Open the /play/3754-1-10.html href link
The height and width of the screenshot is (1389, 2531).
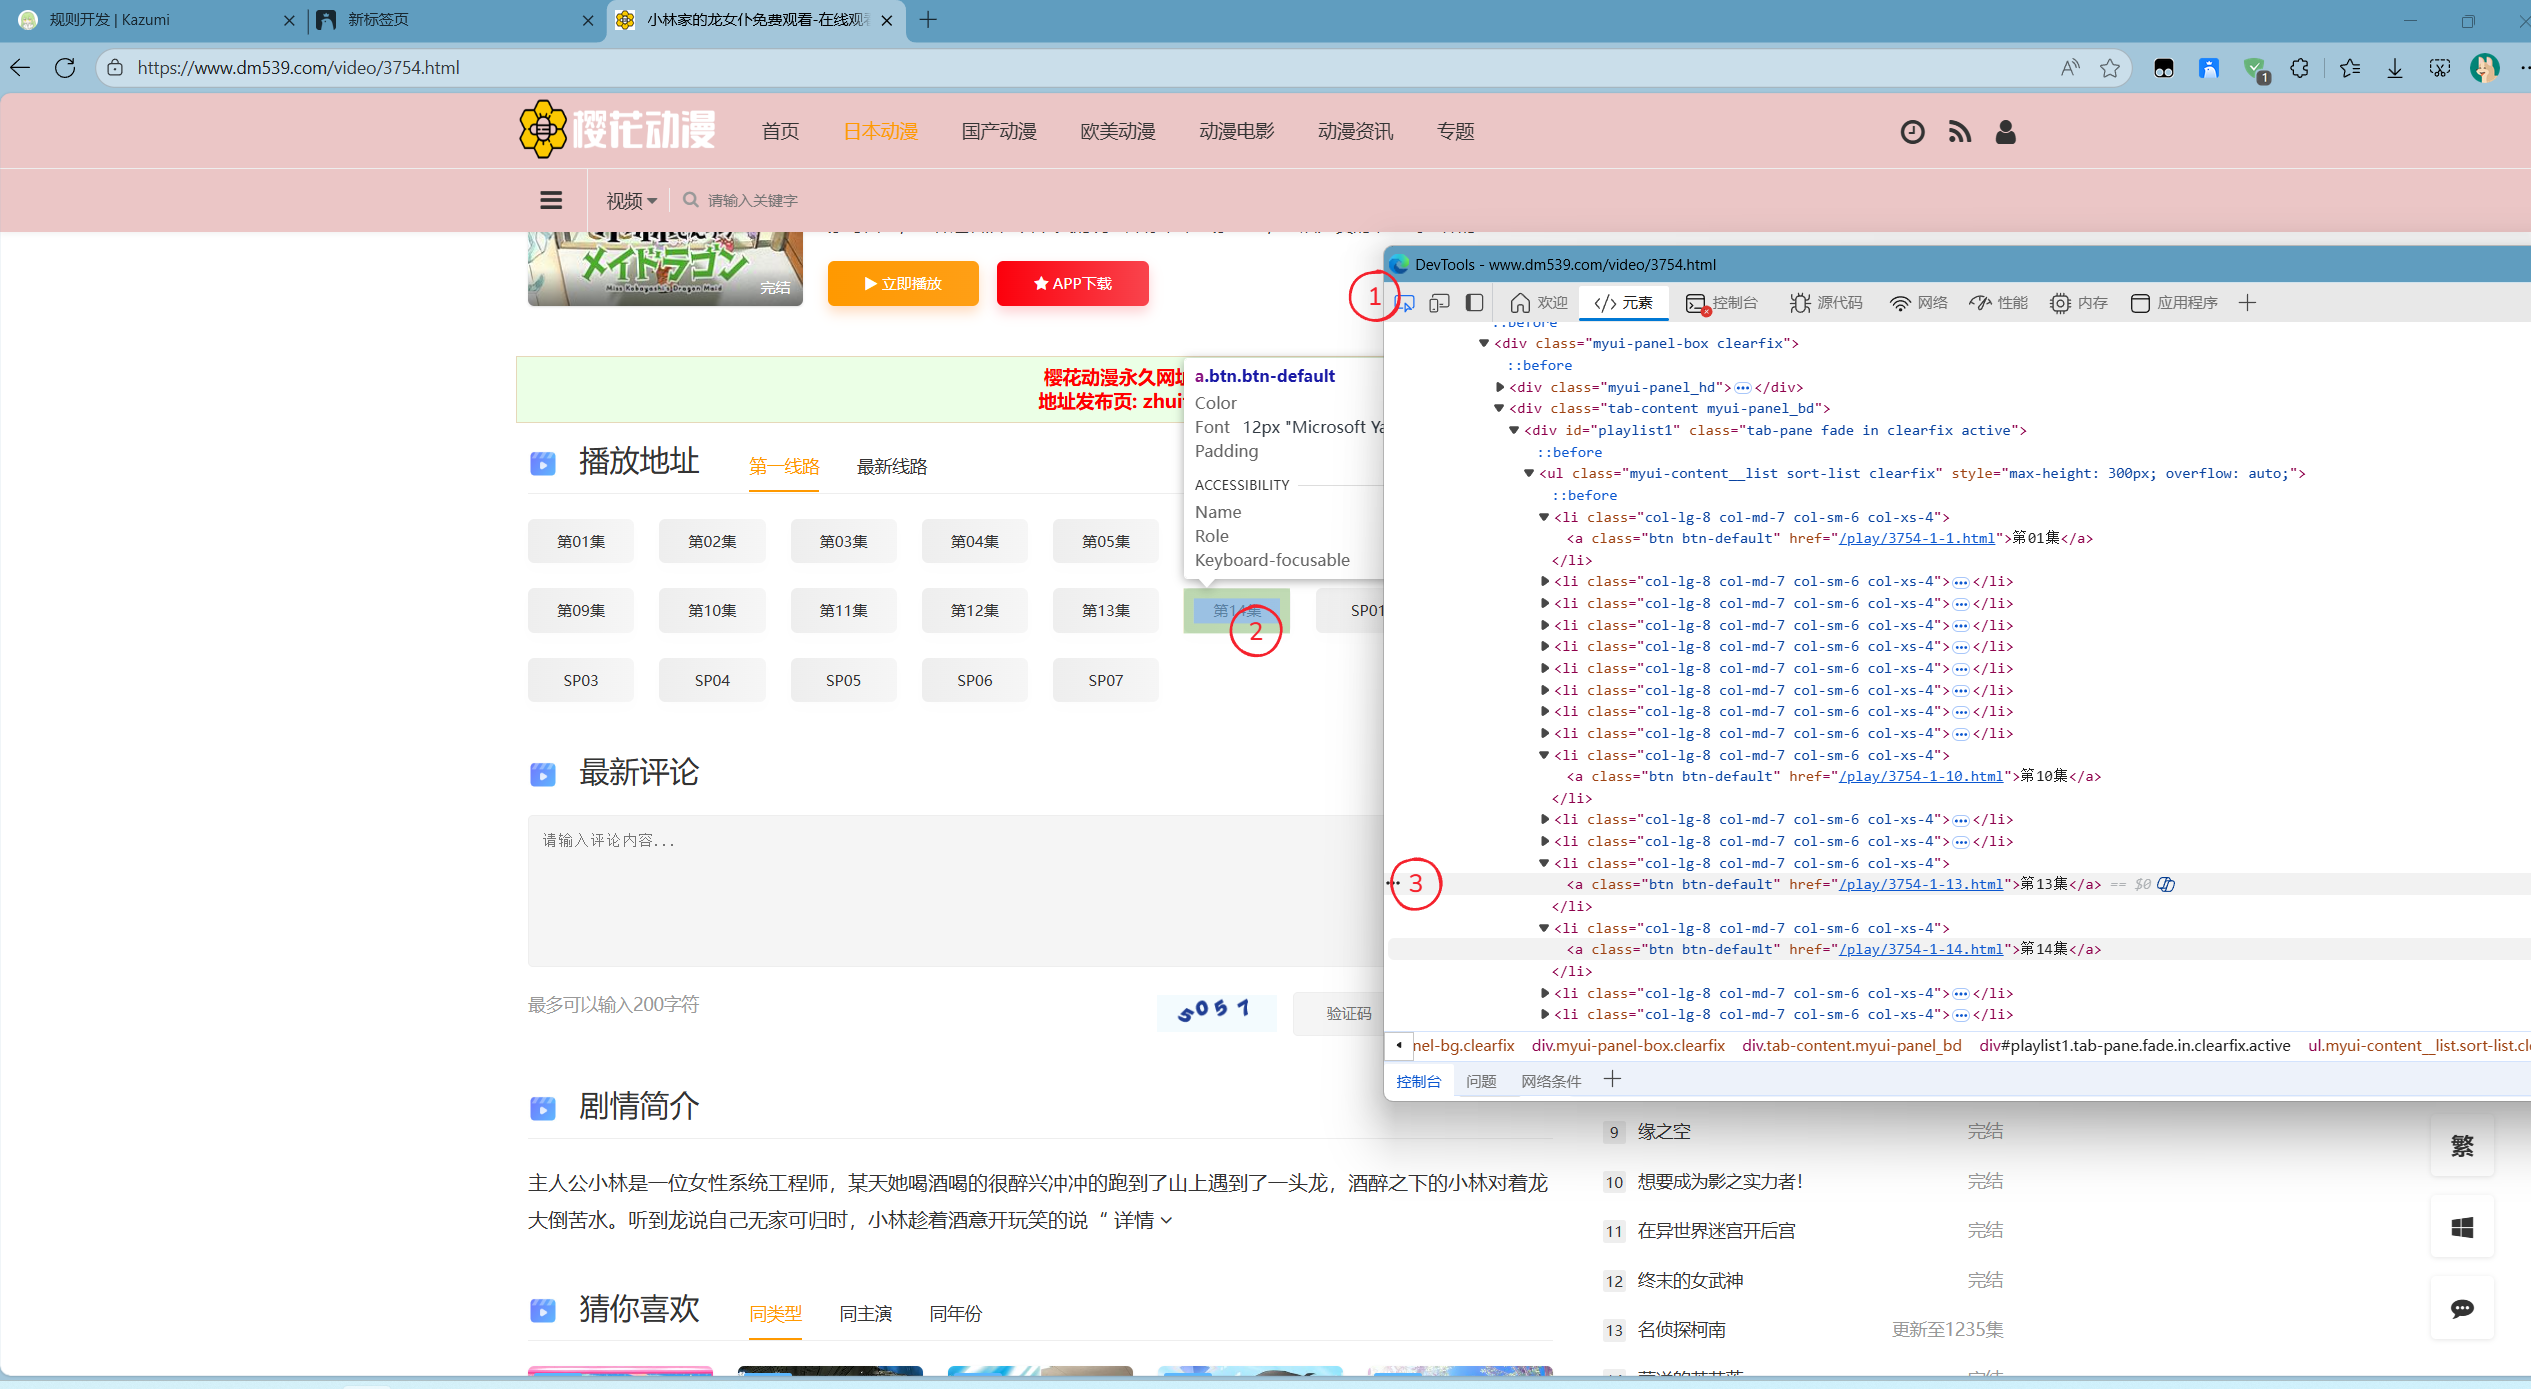[1920, 776]
